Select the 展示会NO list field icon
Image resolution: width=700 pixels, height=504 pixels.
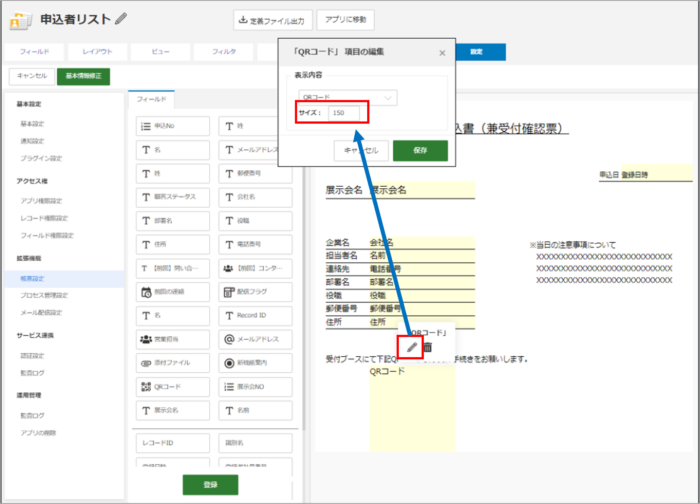pos(229,387)
